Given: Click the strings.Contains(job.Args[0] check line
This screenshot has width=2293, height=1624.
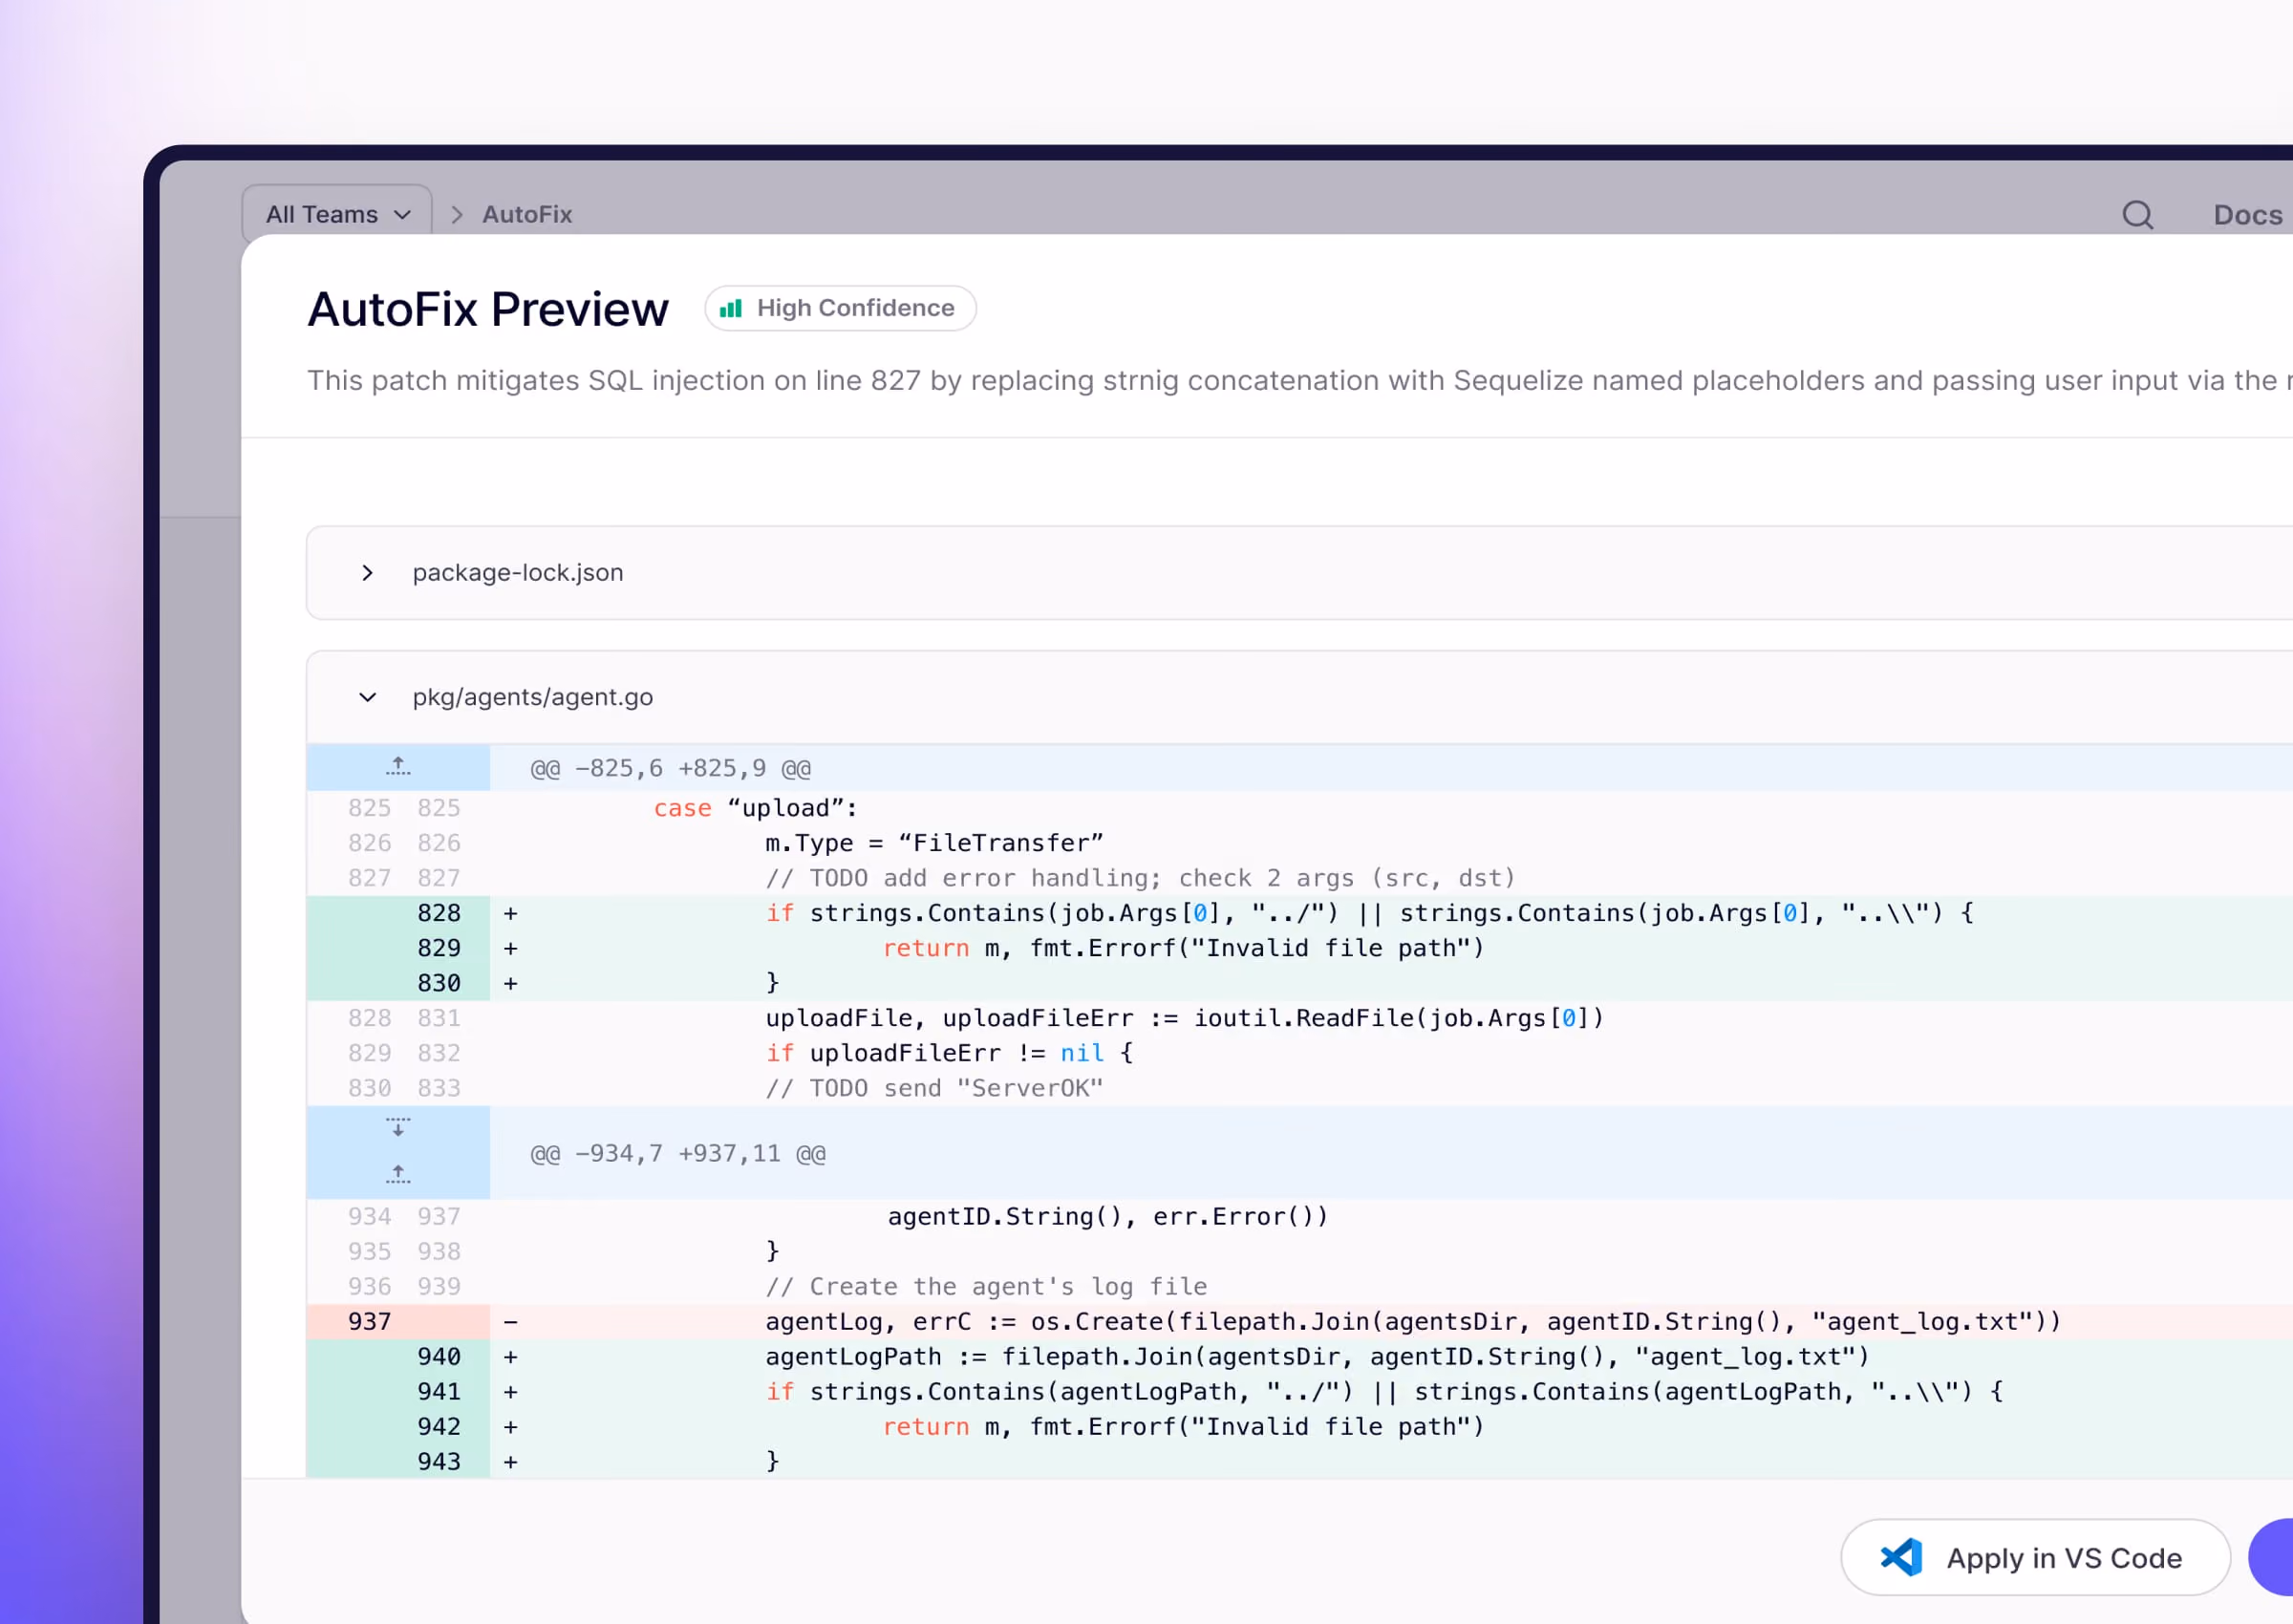Looking at the screenshot, I should [1369, 913].
